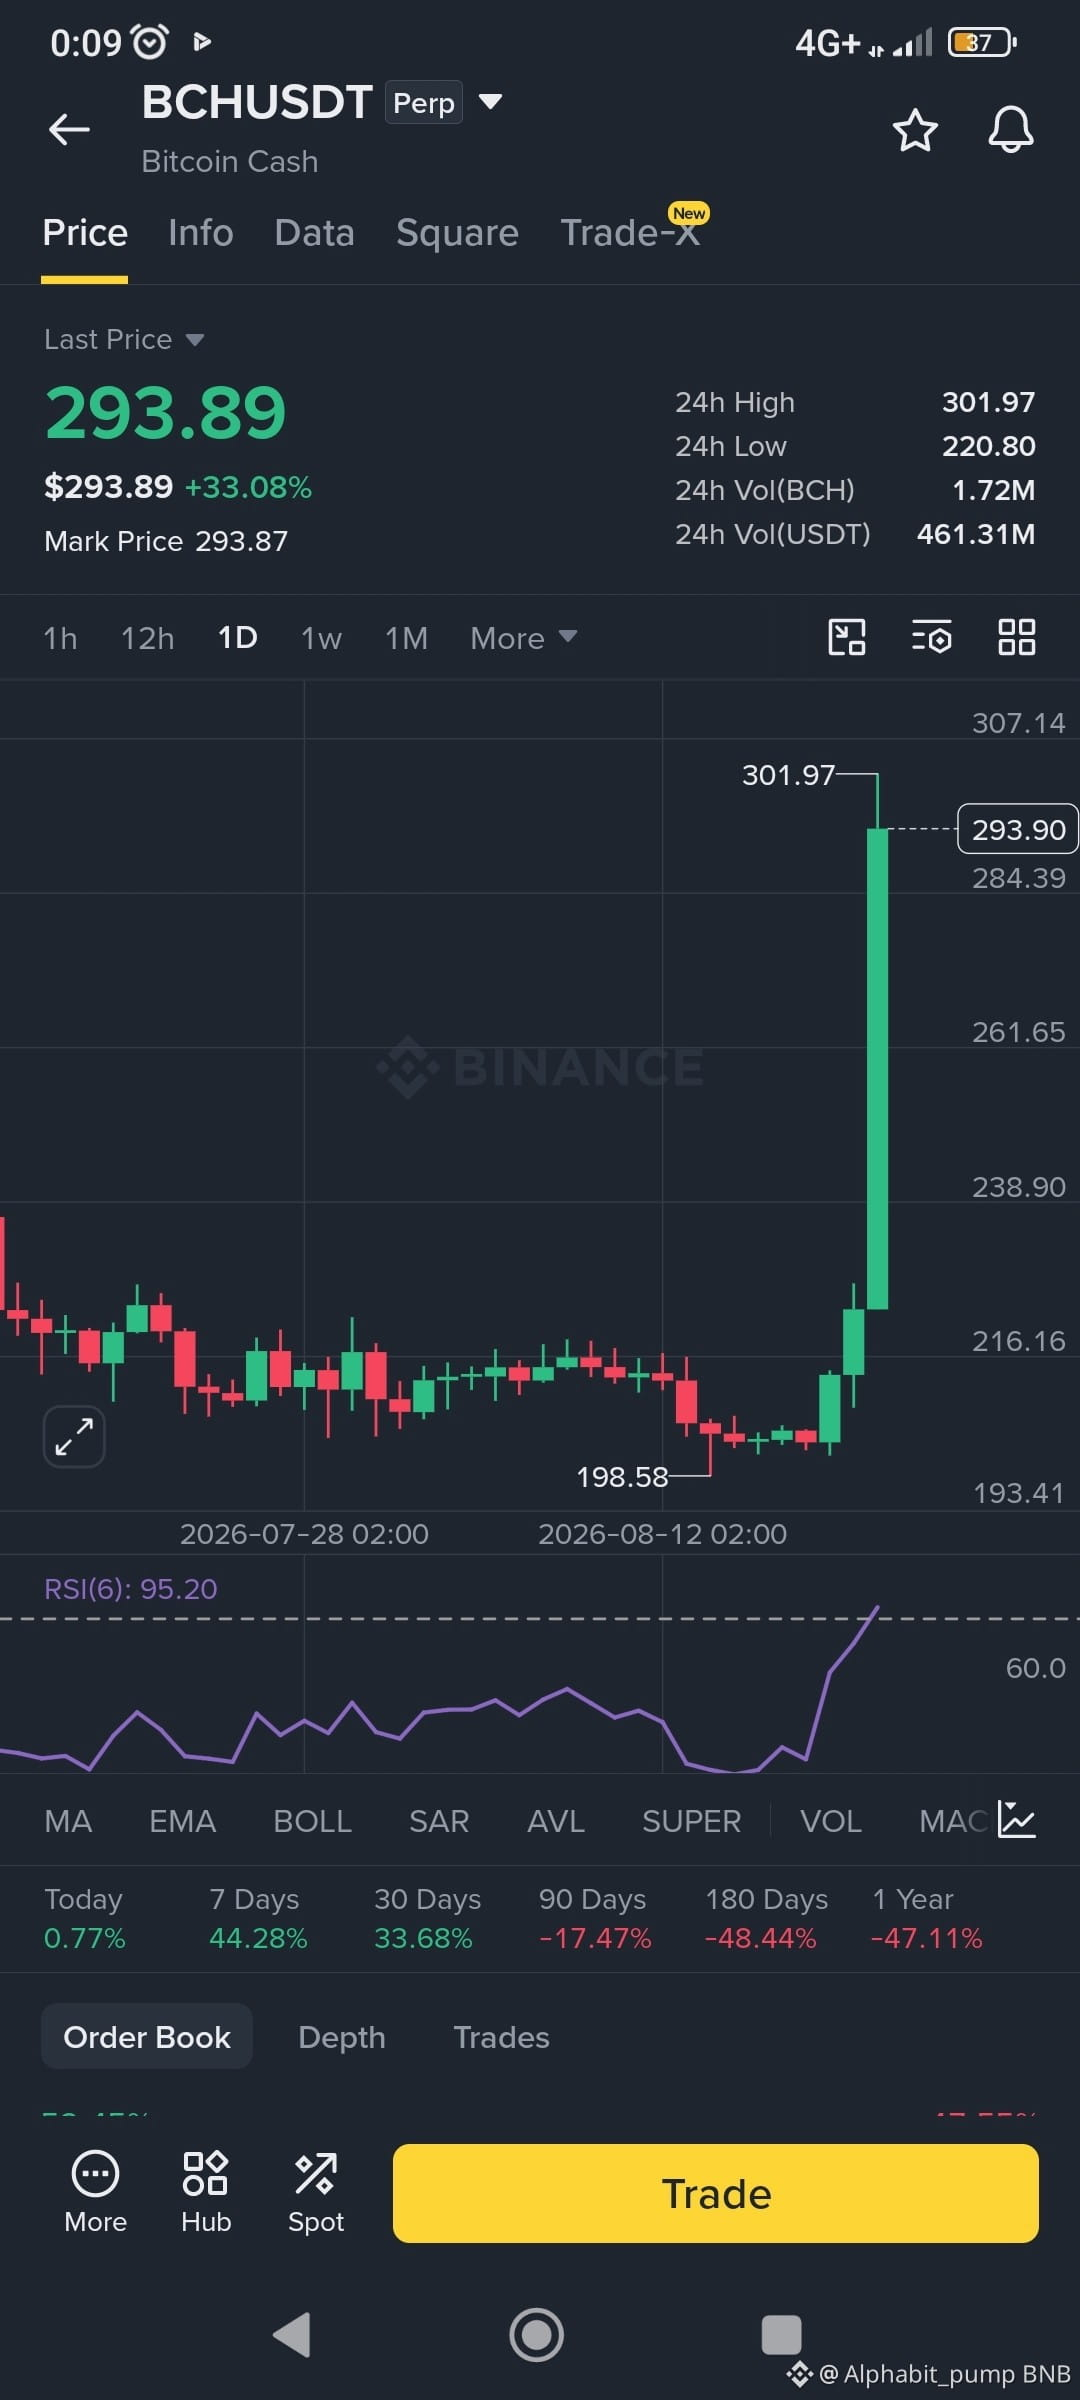This screenshot has height=2400, width=1080.
Task: Open the More timeframes dropdown
Action: click(x=523, y=638)
